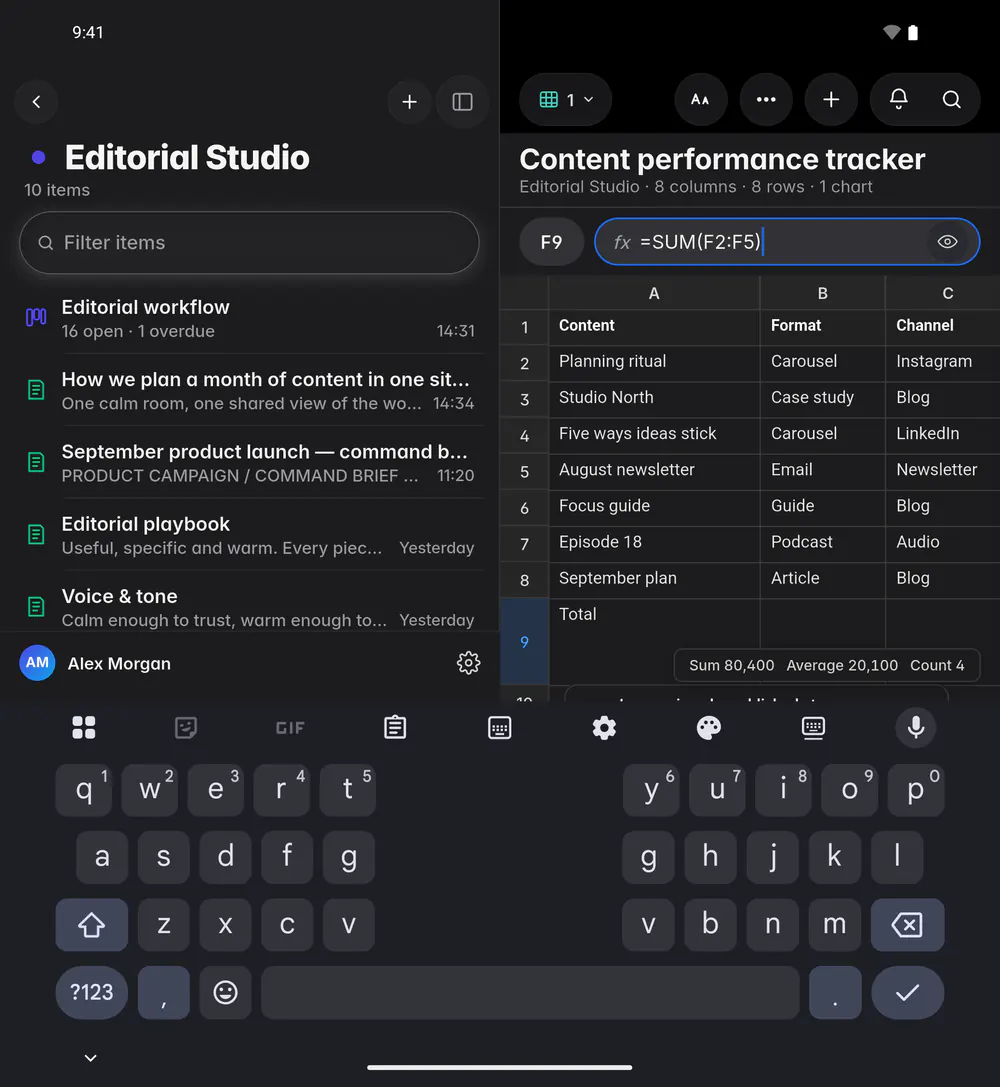Confirm entry with the checkmark key
The width and height of the screenshot is (1000, 1087).
pyautogui.click(x=907, y=992)
